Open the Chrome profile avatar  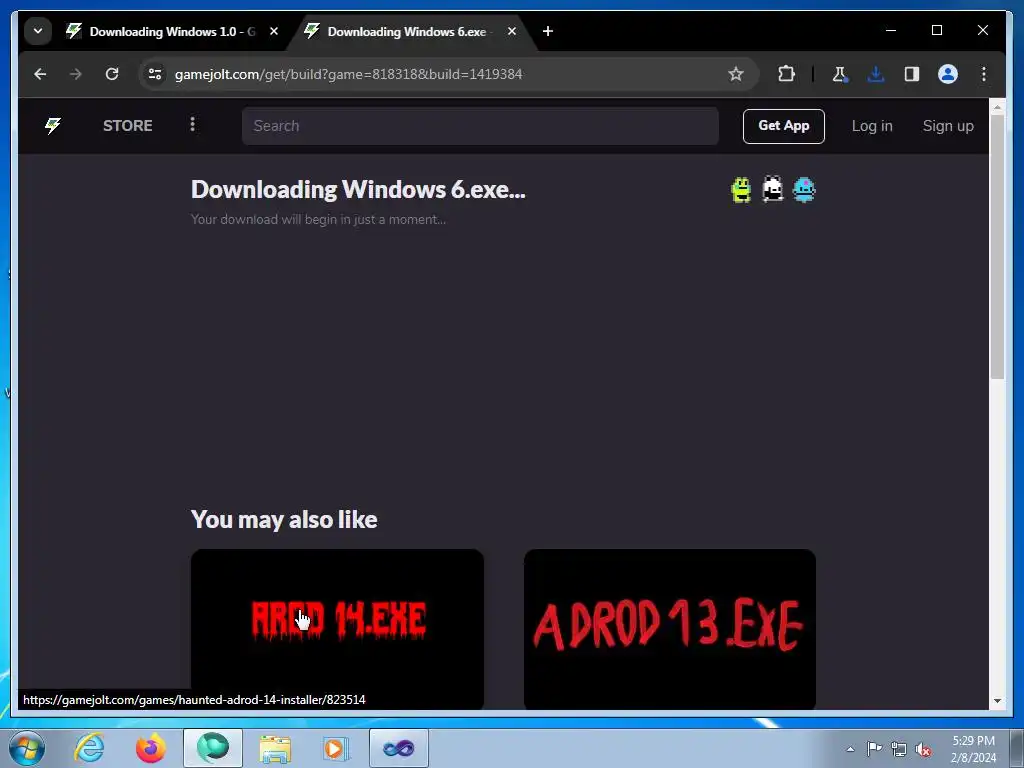click(x=948, y=74)
